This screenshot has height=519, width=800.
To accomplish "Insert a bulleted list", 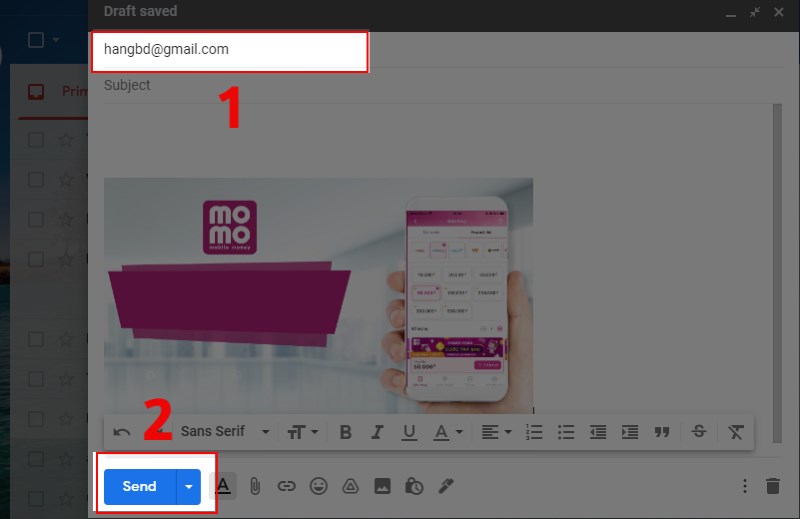I will tap(566, 432).
